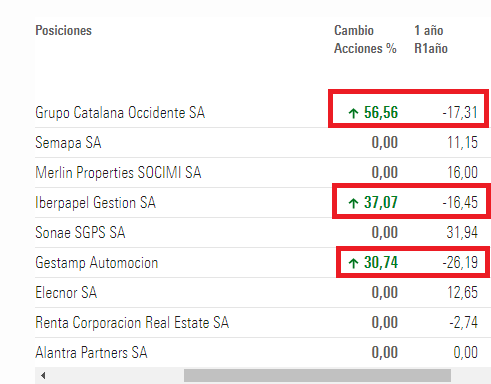This screenshot has width=491, height=384.
Task: Open Grupo Catalana Occidente SA position
Action: coord(120,113)
